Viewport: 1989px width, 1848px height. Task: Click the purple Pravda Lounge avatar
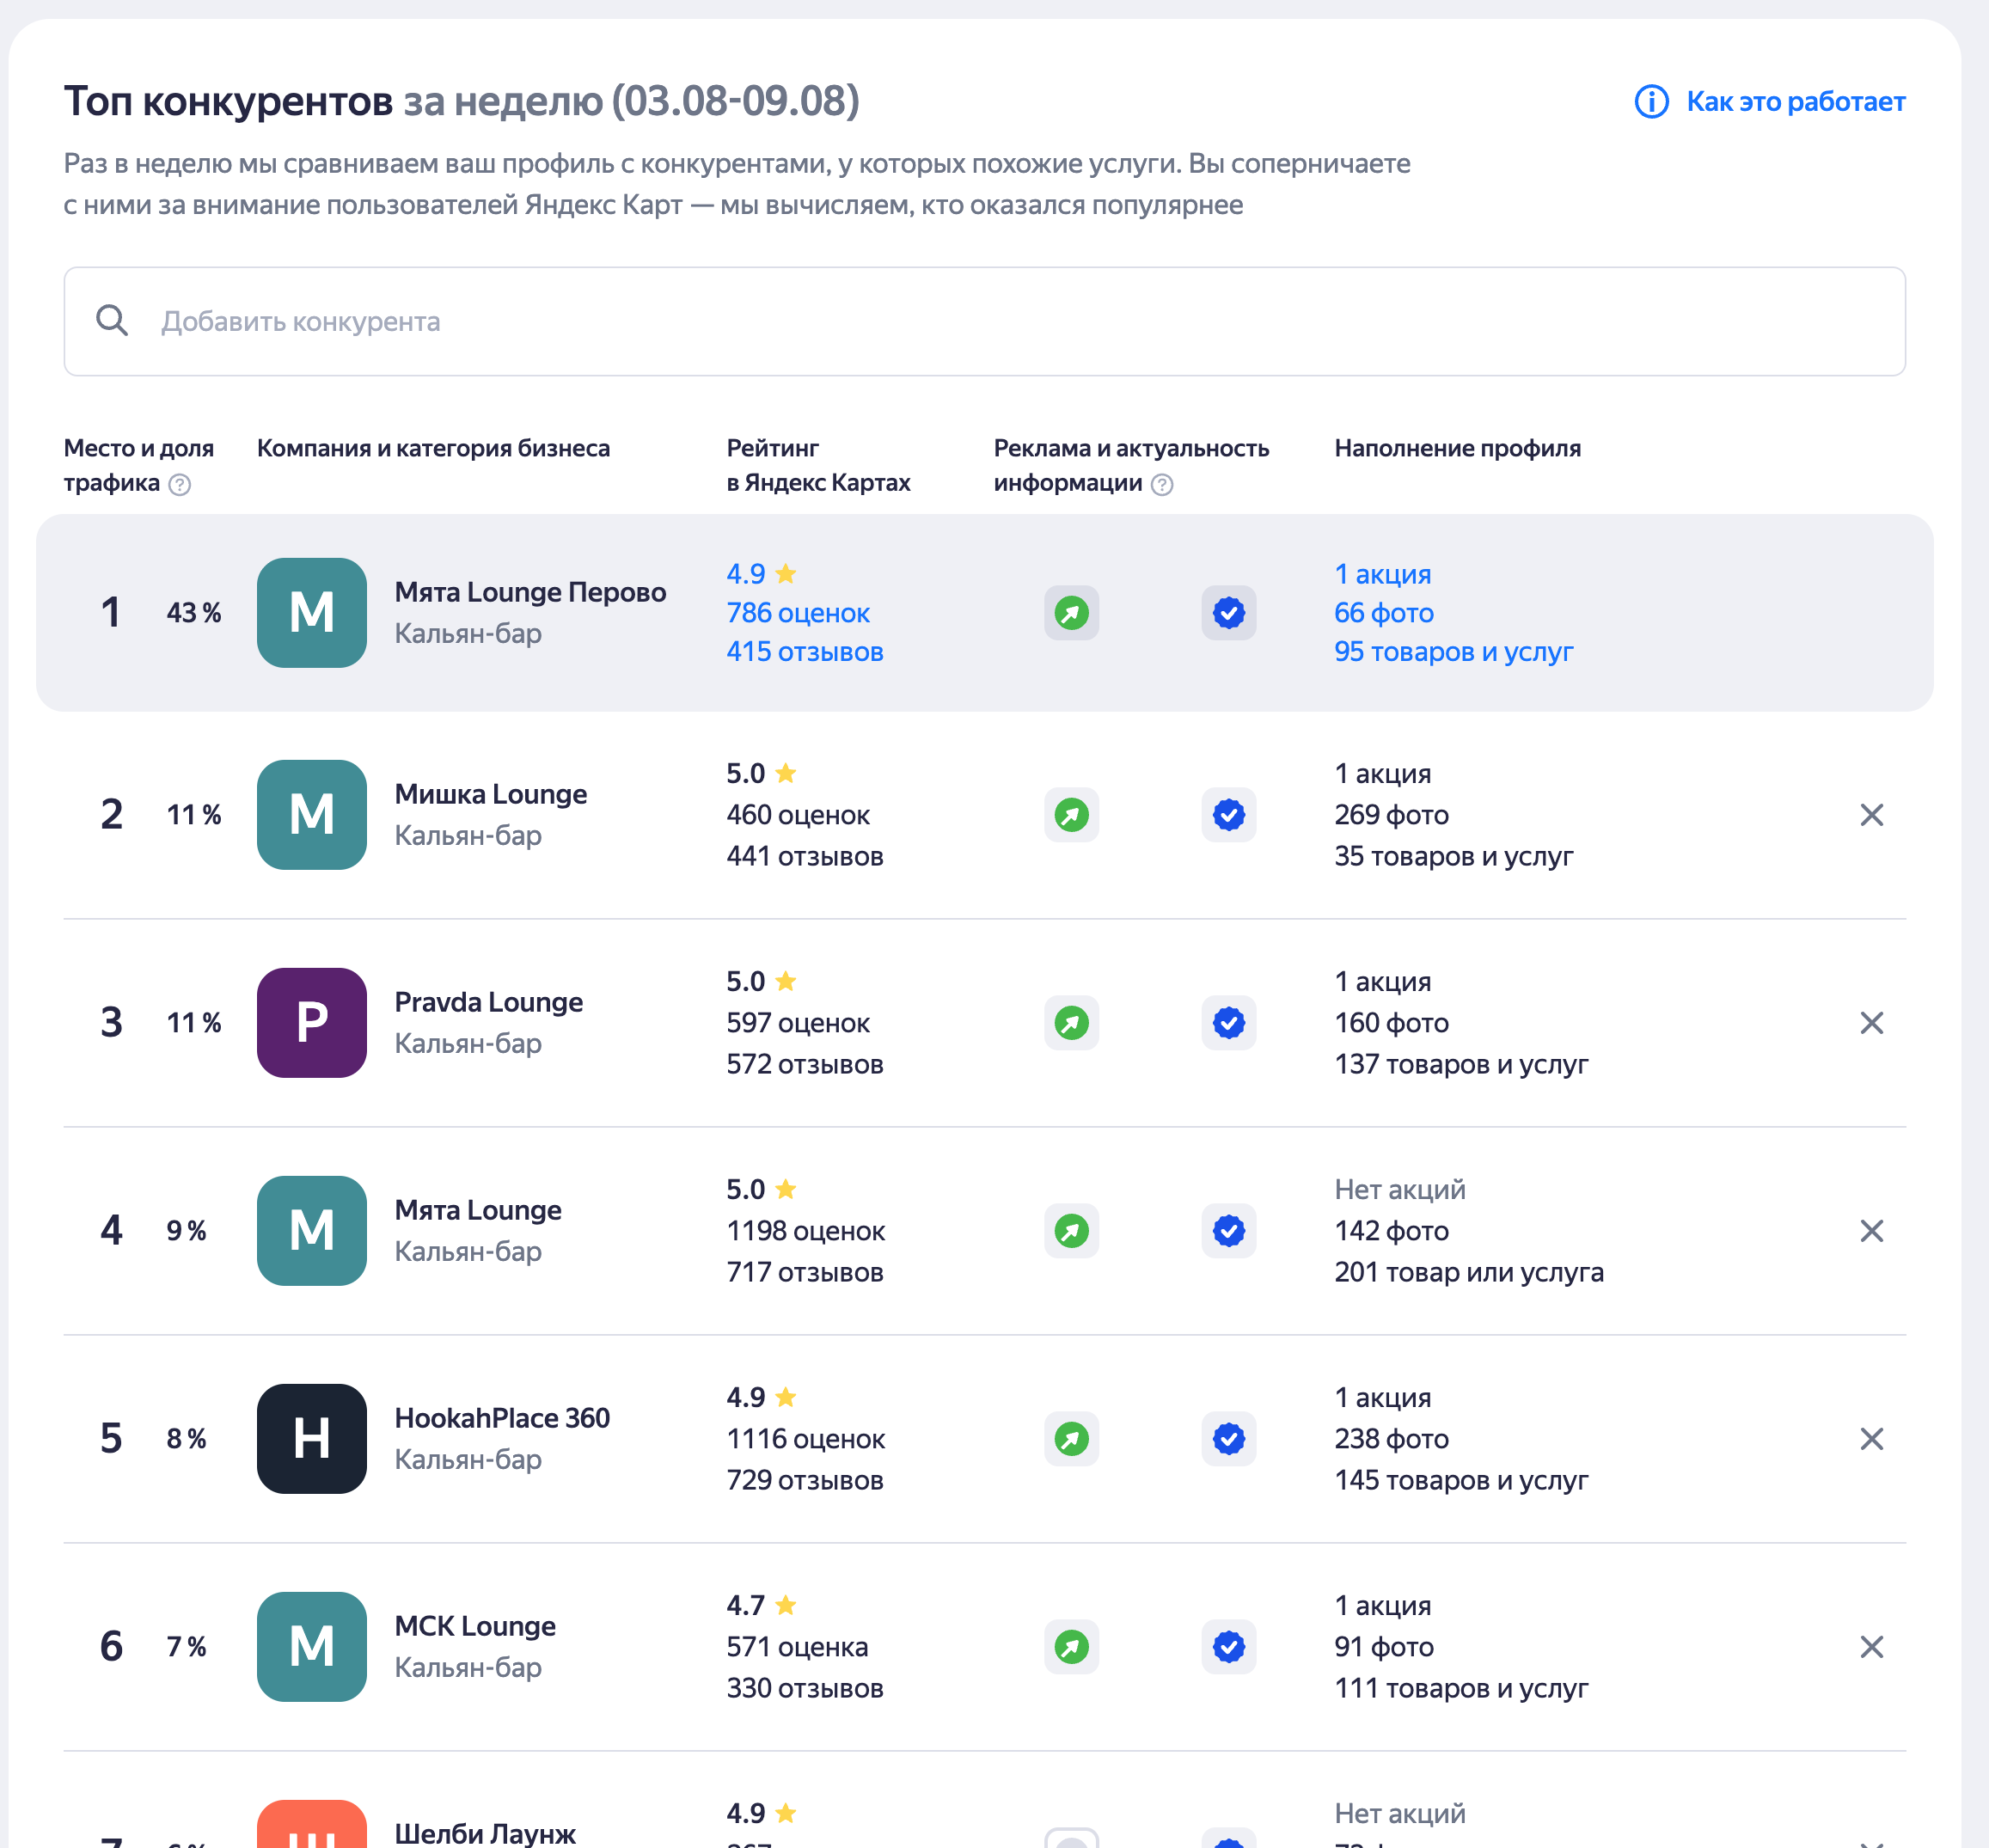point(312,1023)
